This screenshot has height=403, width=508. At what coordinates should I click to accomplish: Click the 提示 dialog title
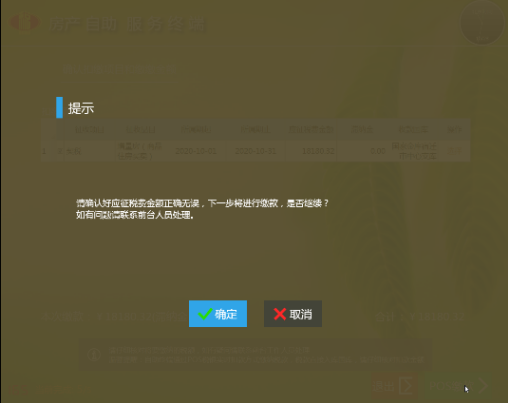click(81, 108)
